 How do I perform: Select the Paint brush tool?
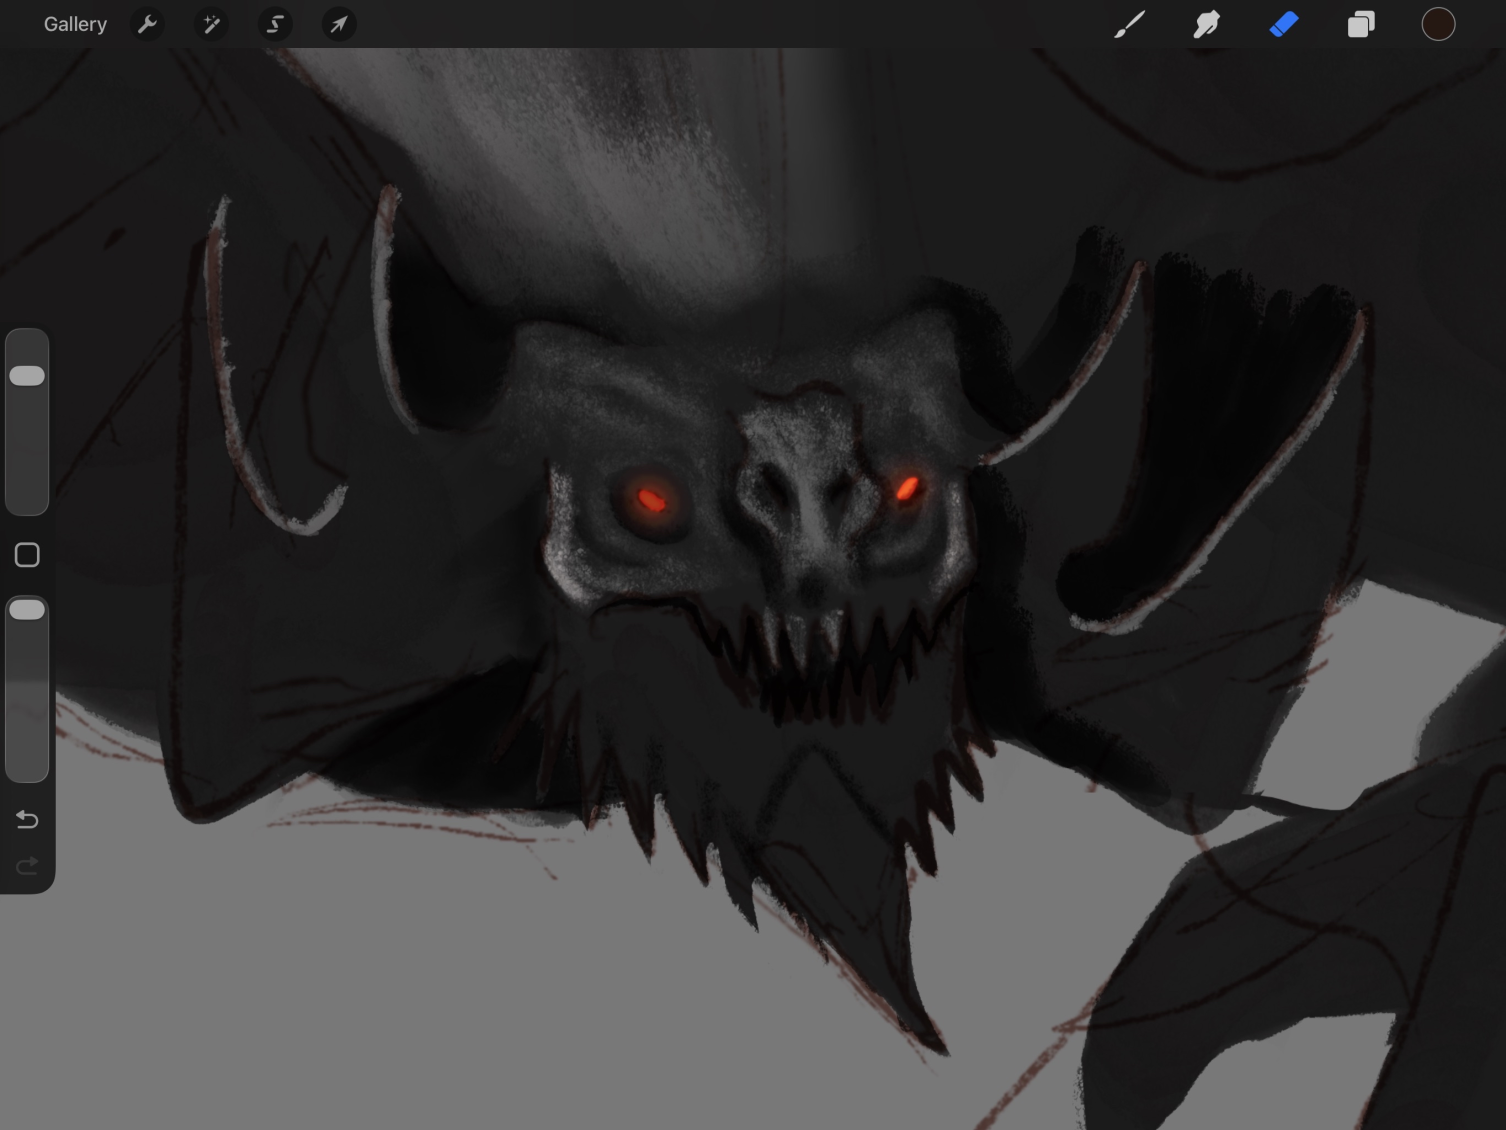1129,24
